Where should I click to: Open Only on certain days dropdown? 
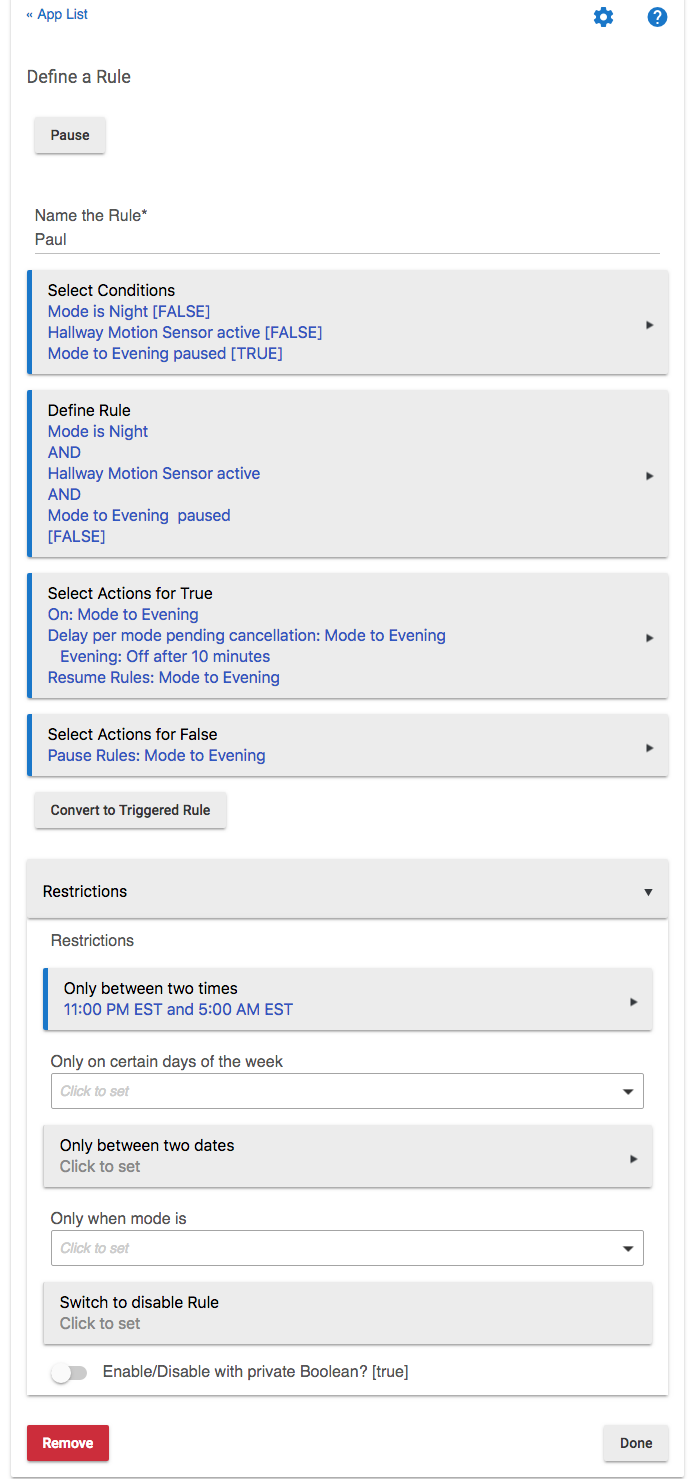coord(347,1091)
